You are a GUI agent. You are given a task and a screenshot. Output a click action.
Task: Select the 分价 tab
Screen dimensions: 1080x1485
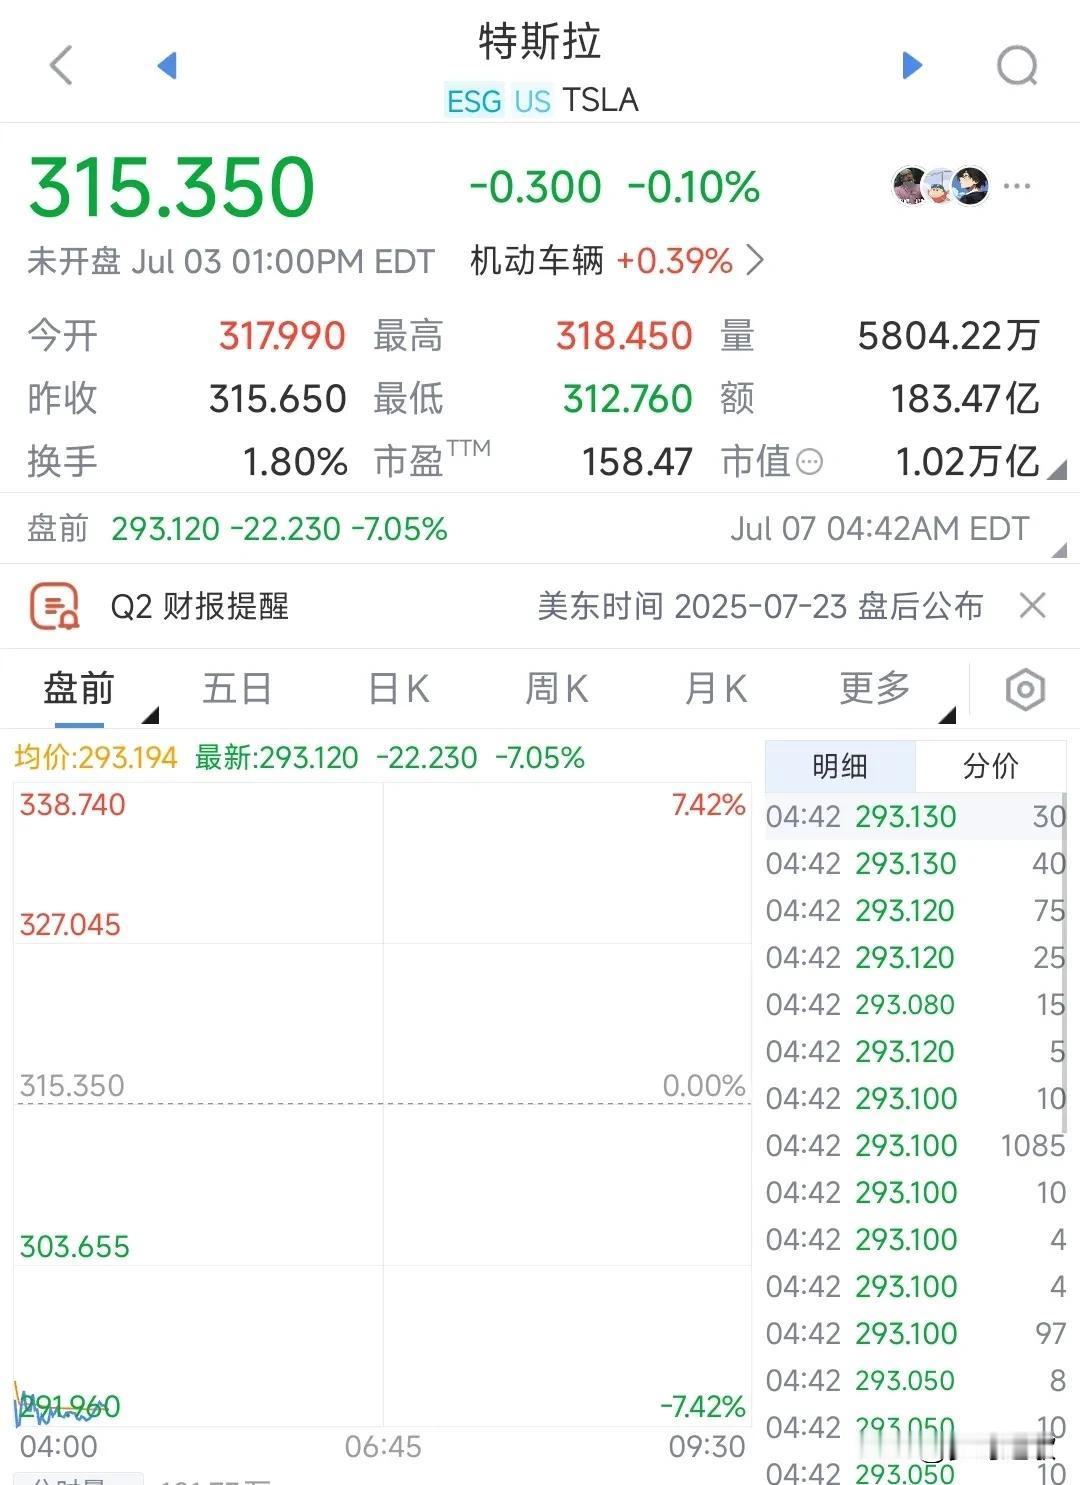[990, 767]
